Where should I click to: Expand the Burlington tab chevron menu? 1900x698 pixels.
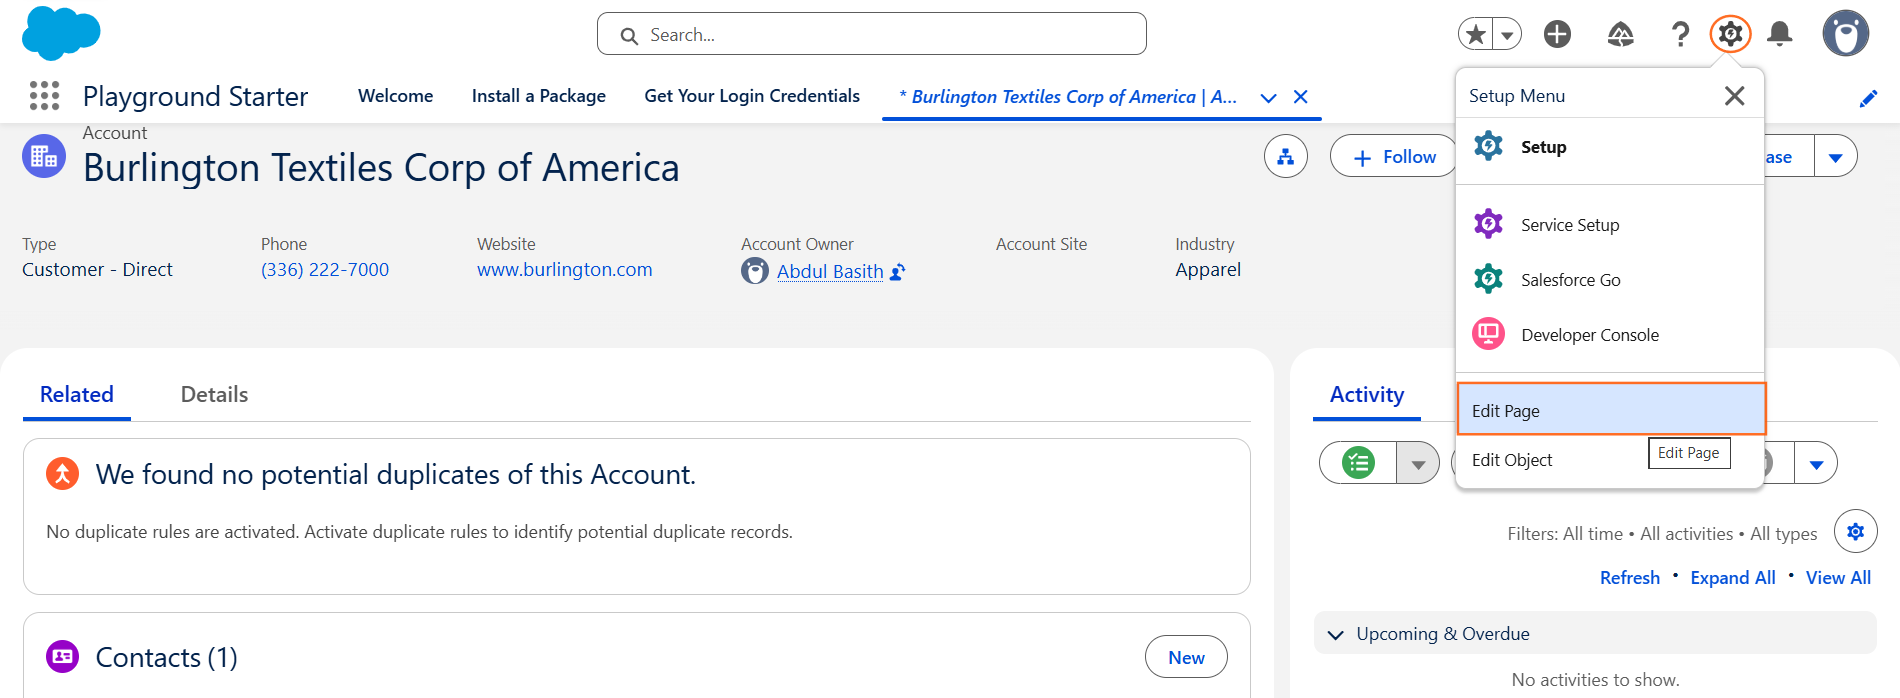(x=1268, y=98)
